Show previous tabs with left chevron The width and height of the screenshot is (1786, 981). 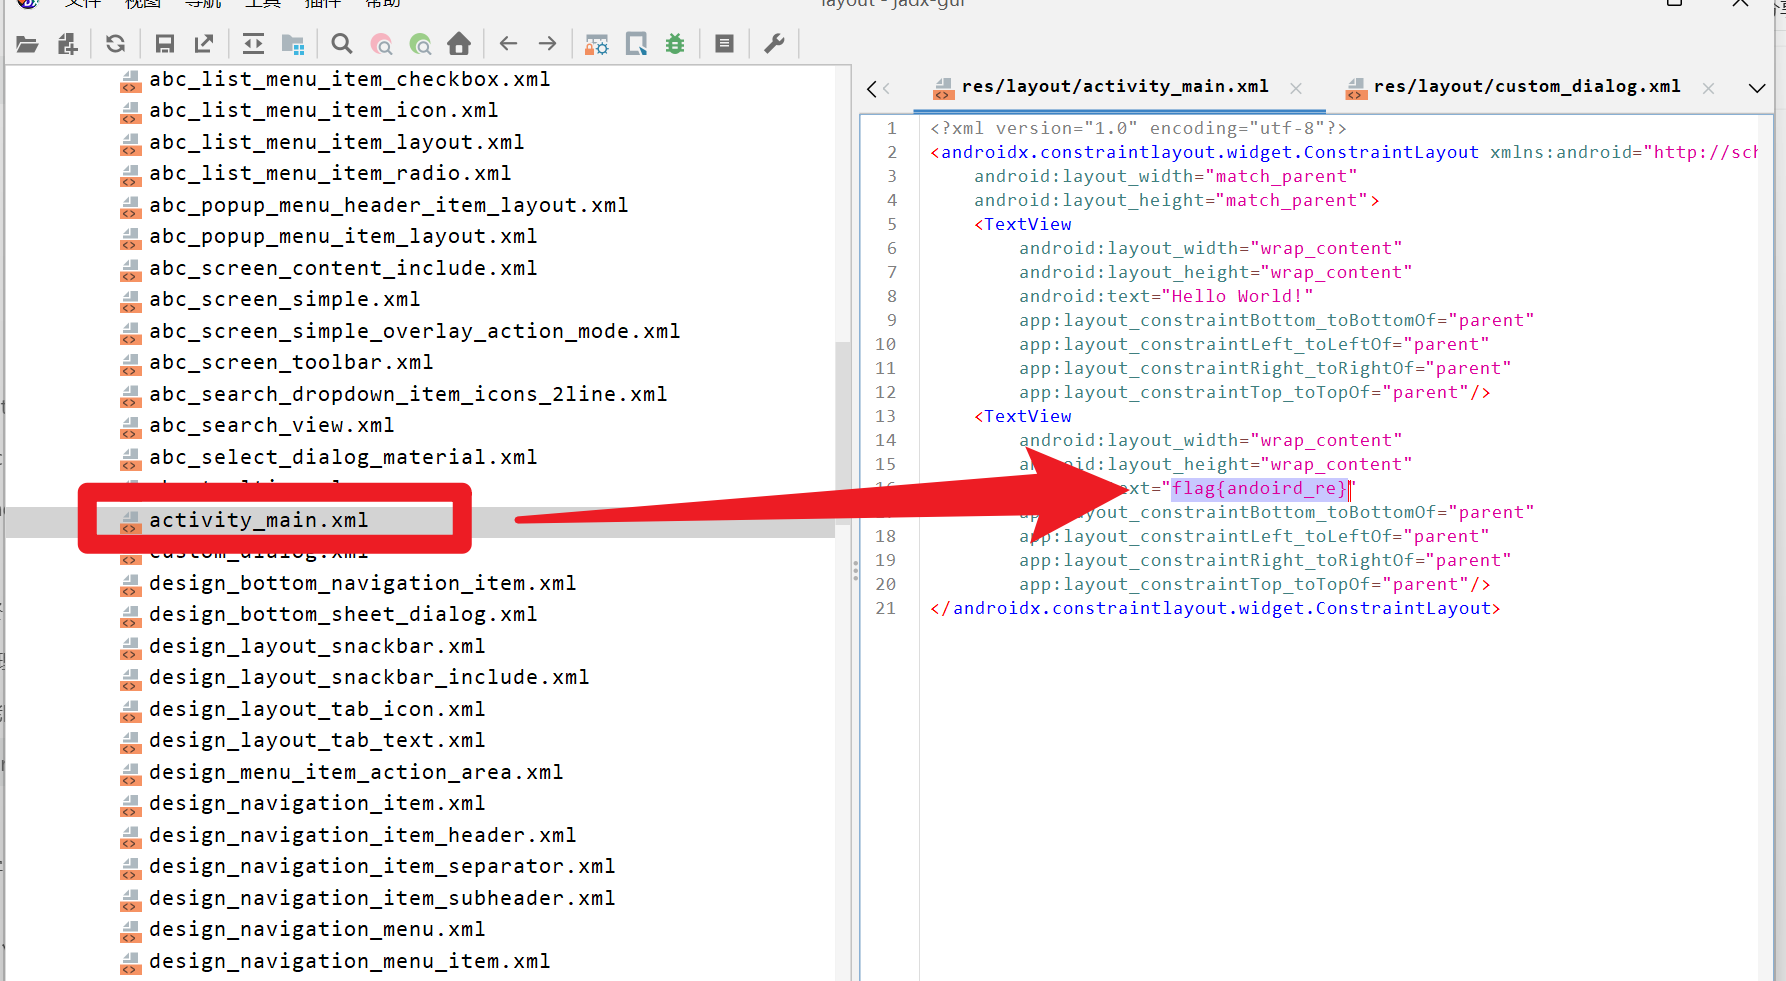pos(872,88)
